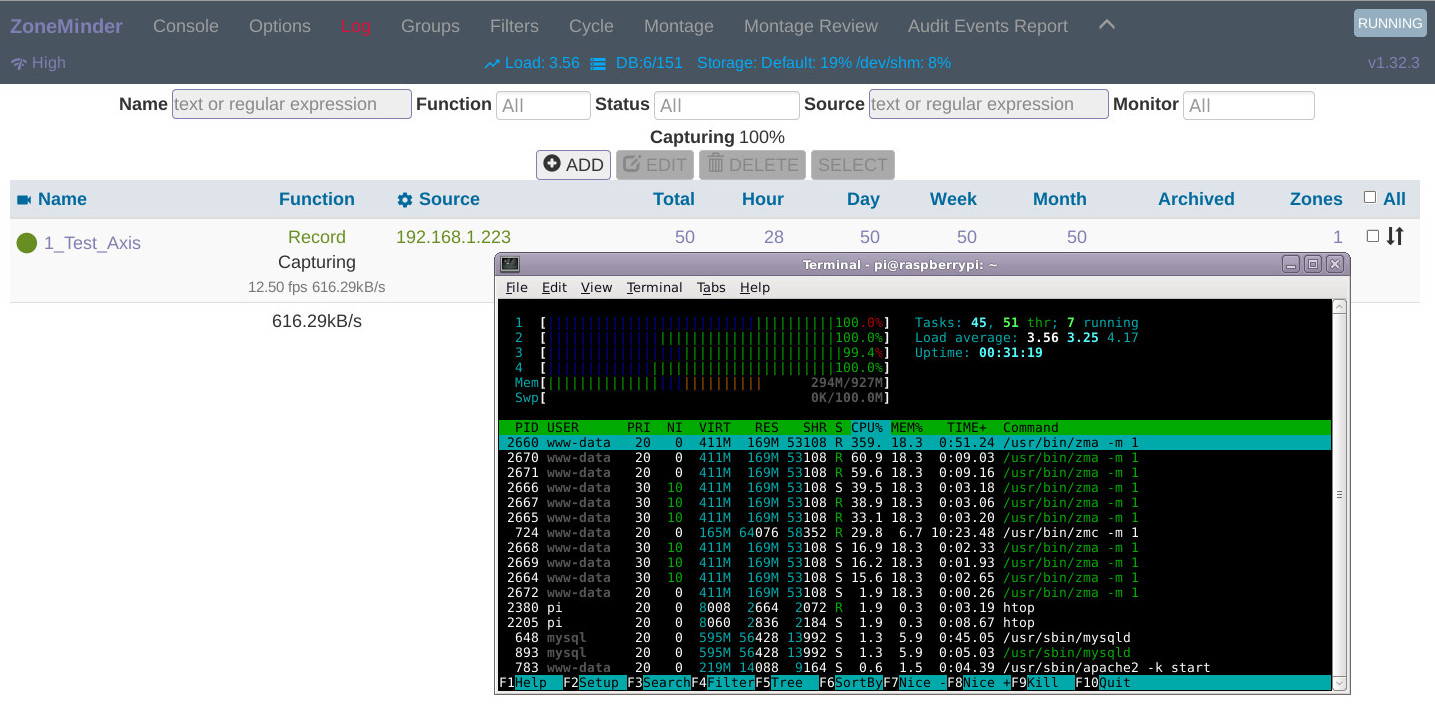
Task: Click the camera icon beside Name column
Action: tap(24, 200)
